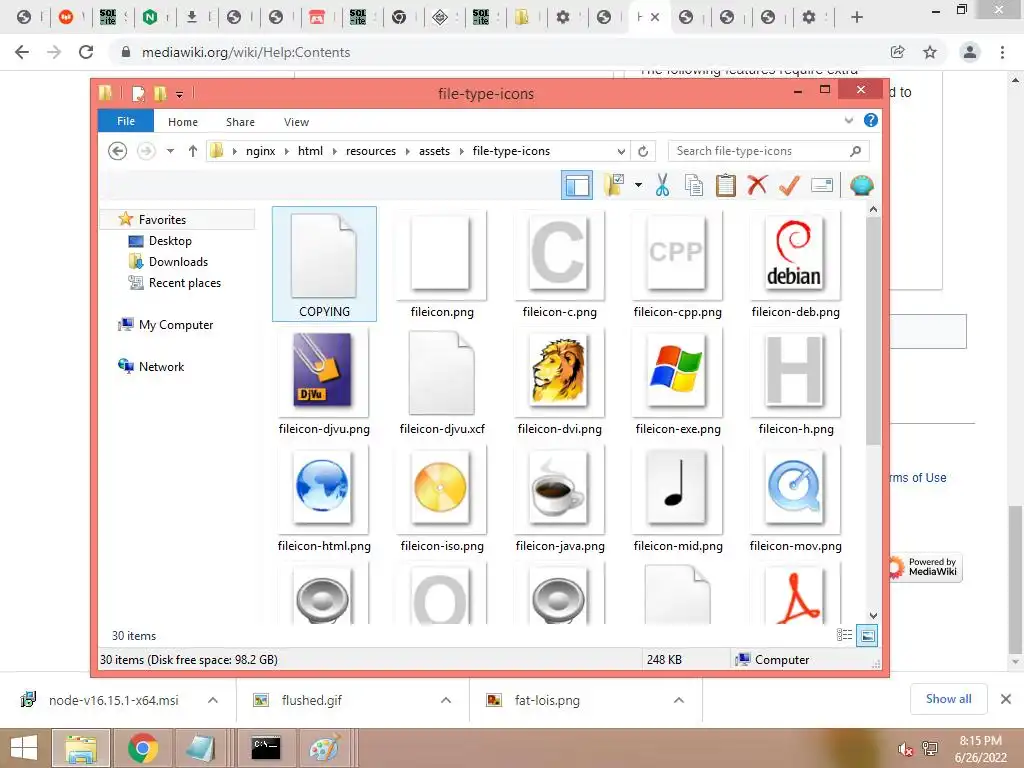Select the fileicon-djvu.xcf file

click(x=442, y=382)
